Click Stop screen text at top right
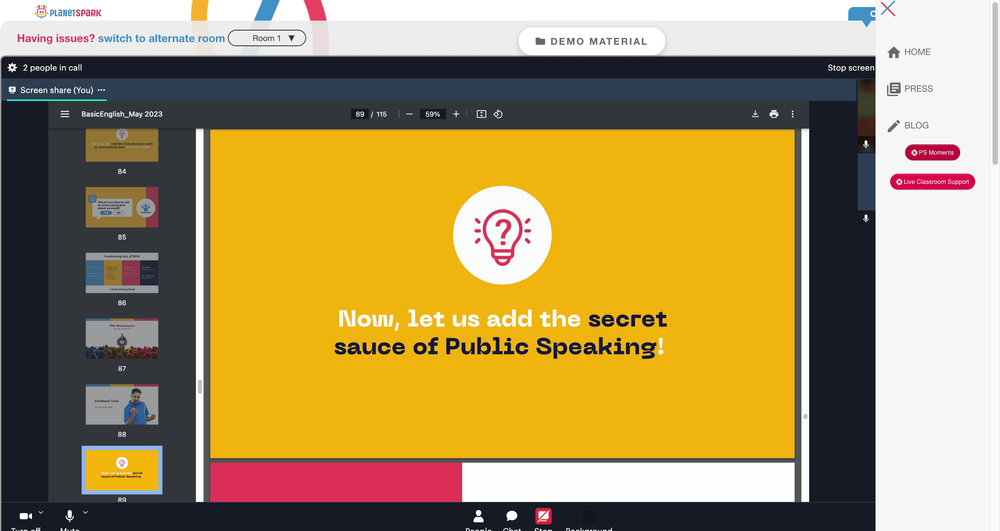 tap(851, 68)
